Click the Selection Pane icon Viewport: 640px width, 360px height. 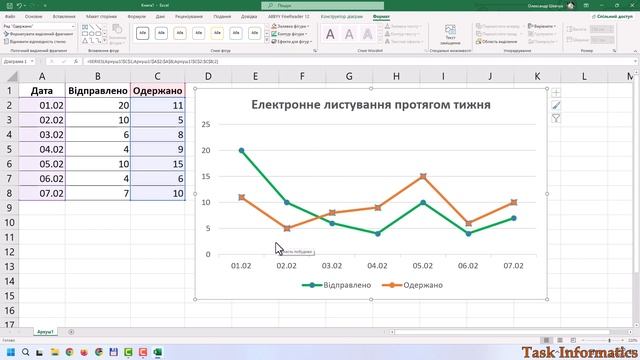coord(479,42)
